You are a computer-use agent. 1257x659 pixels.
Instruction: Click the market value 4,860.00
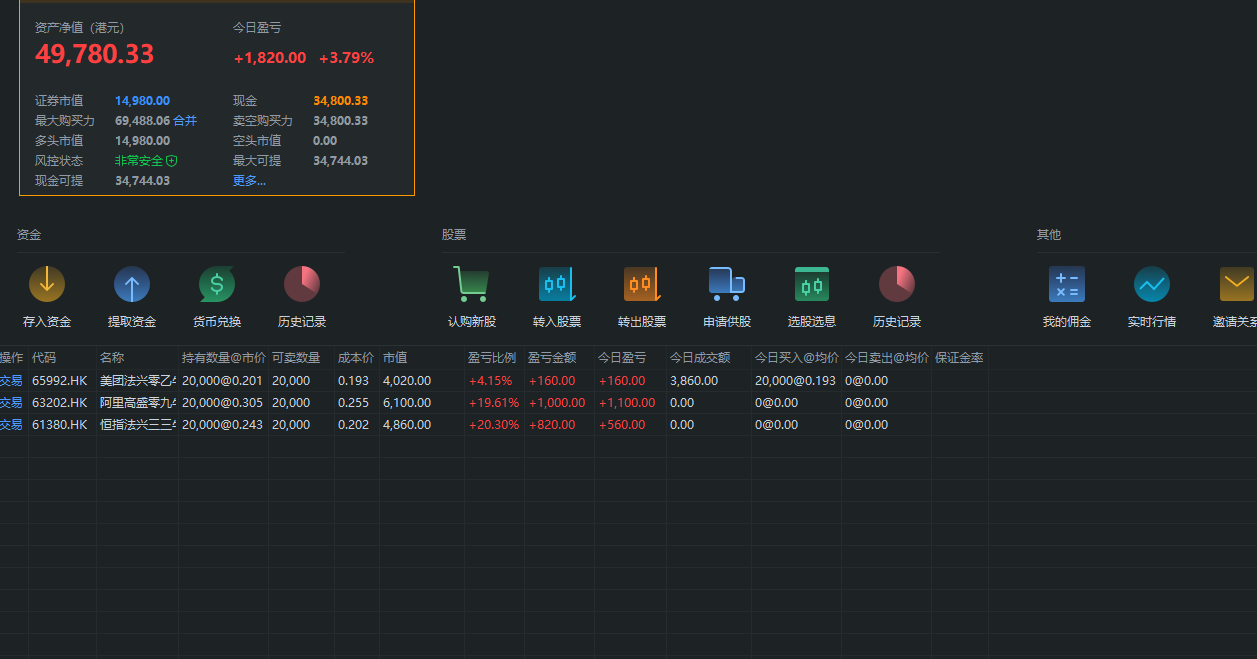pos(407,425)
